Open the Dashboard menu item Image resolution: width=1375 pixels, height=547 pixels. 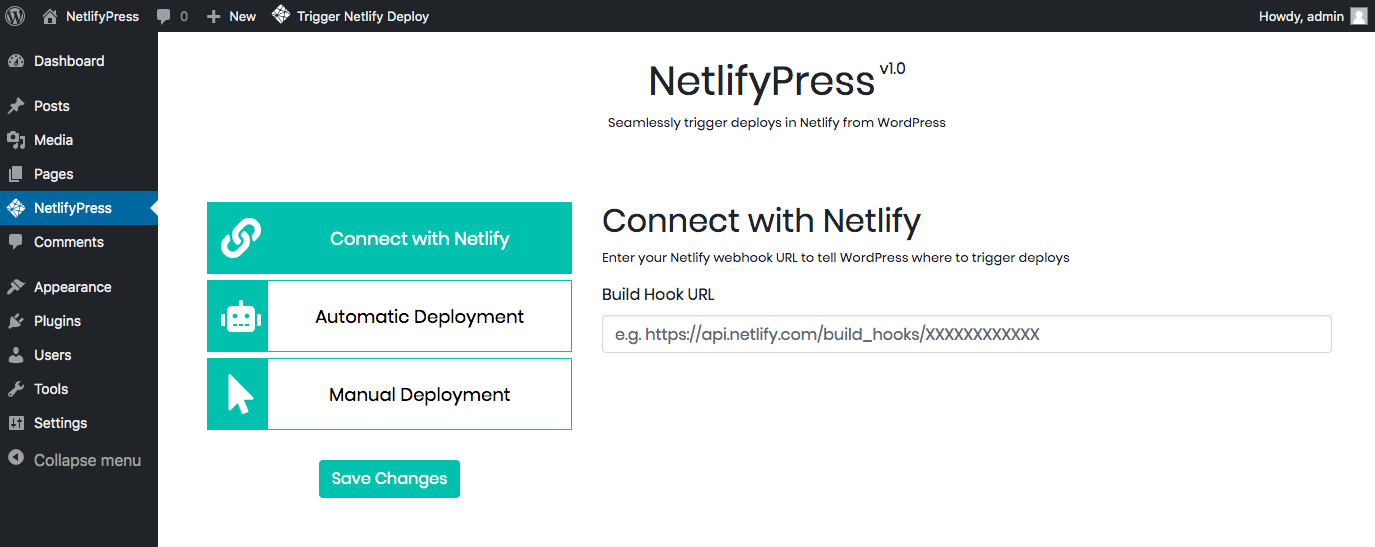tap(79, 61)
